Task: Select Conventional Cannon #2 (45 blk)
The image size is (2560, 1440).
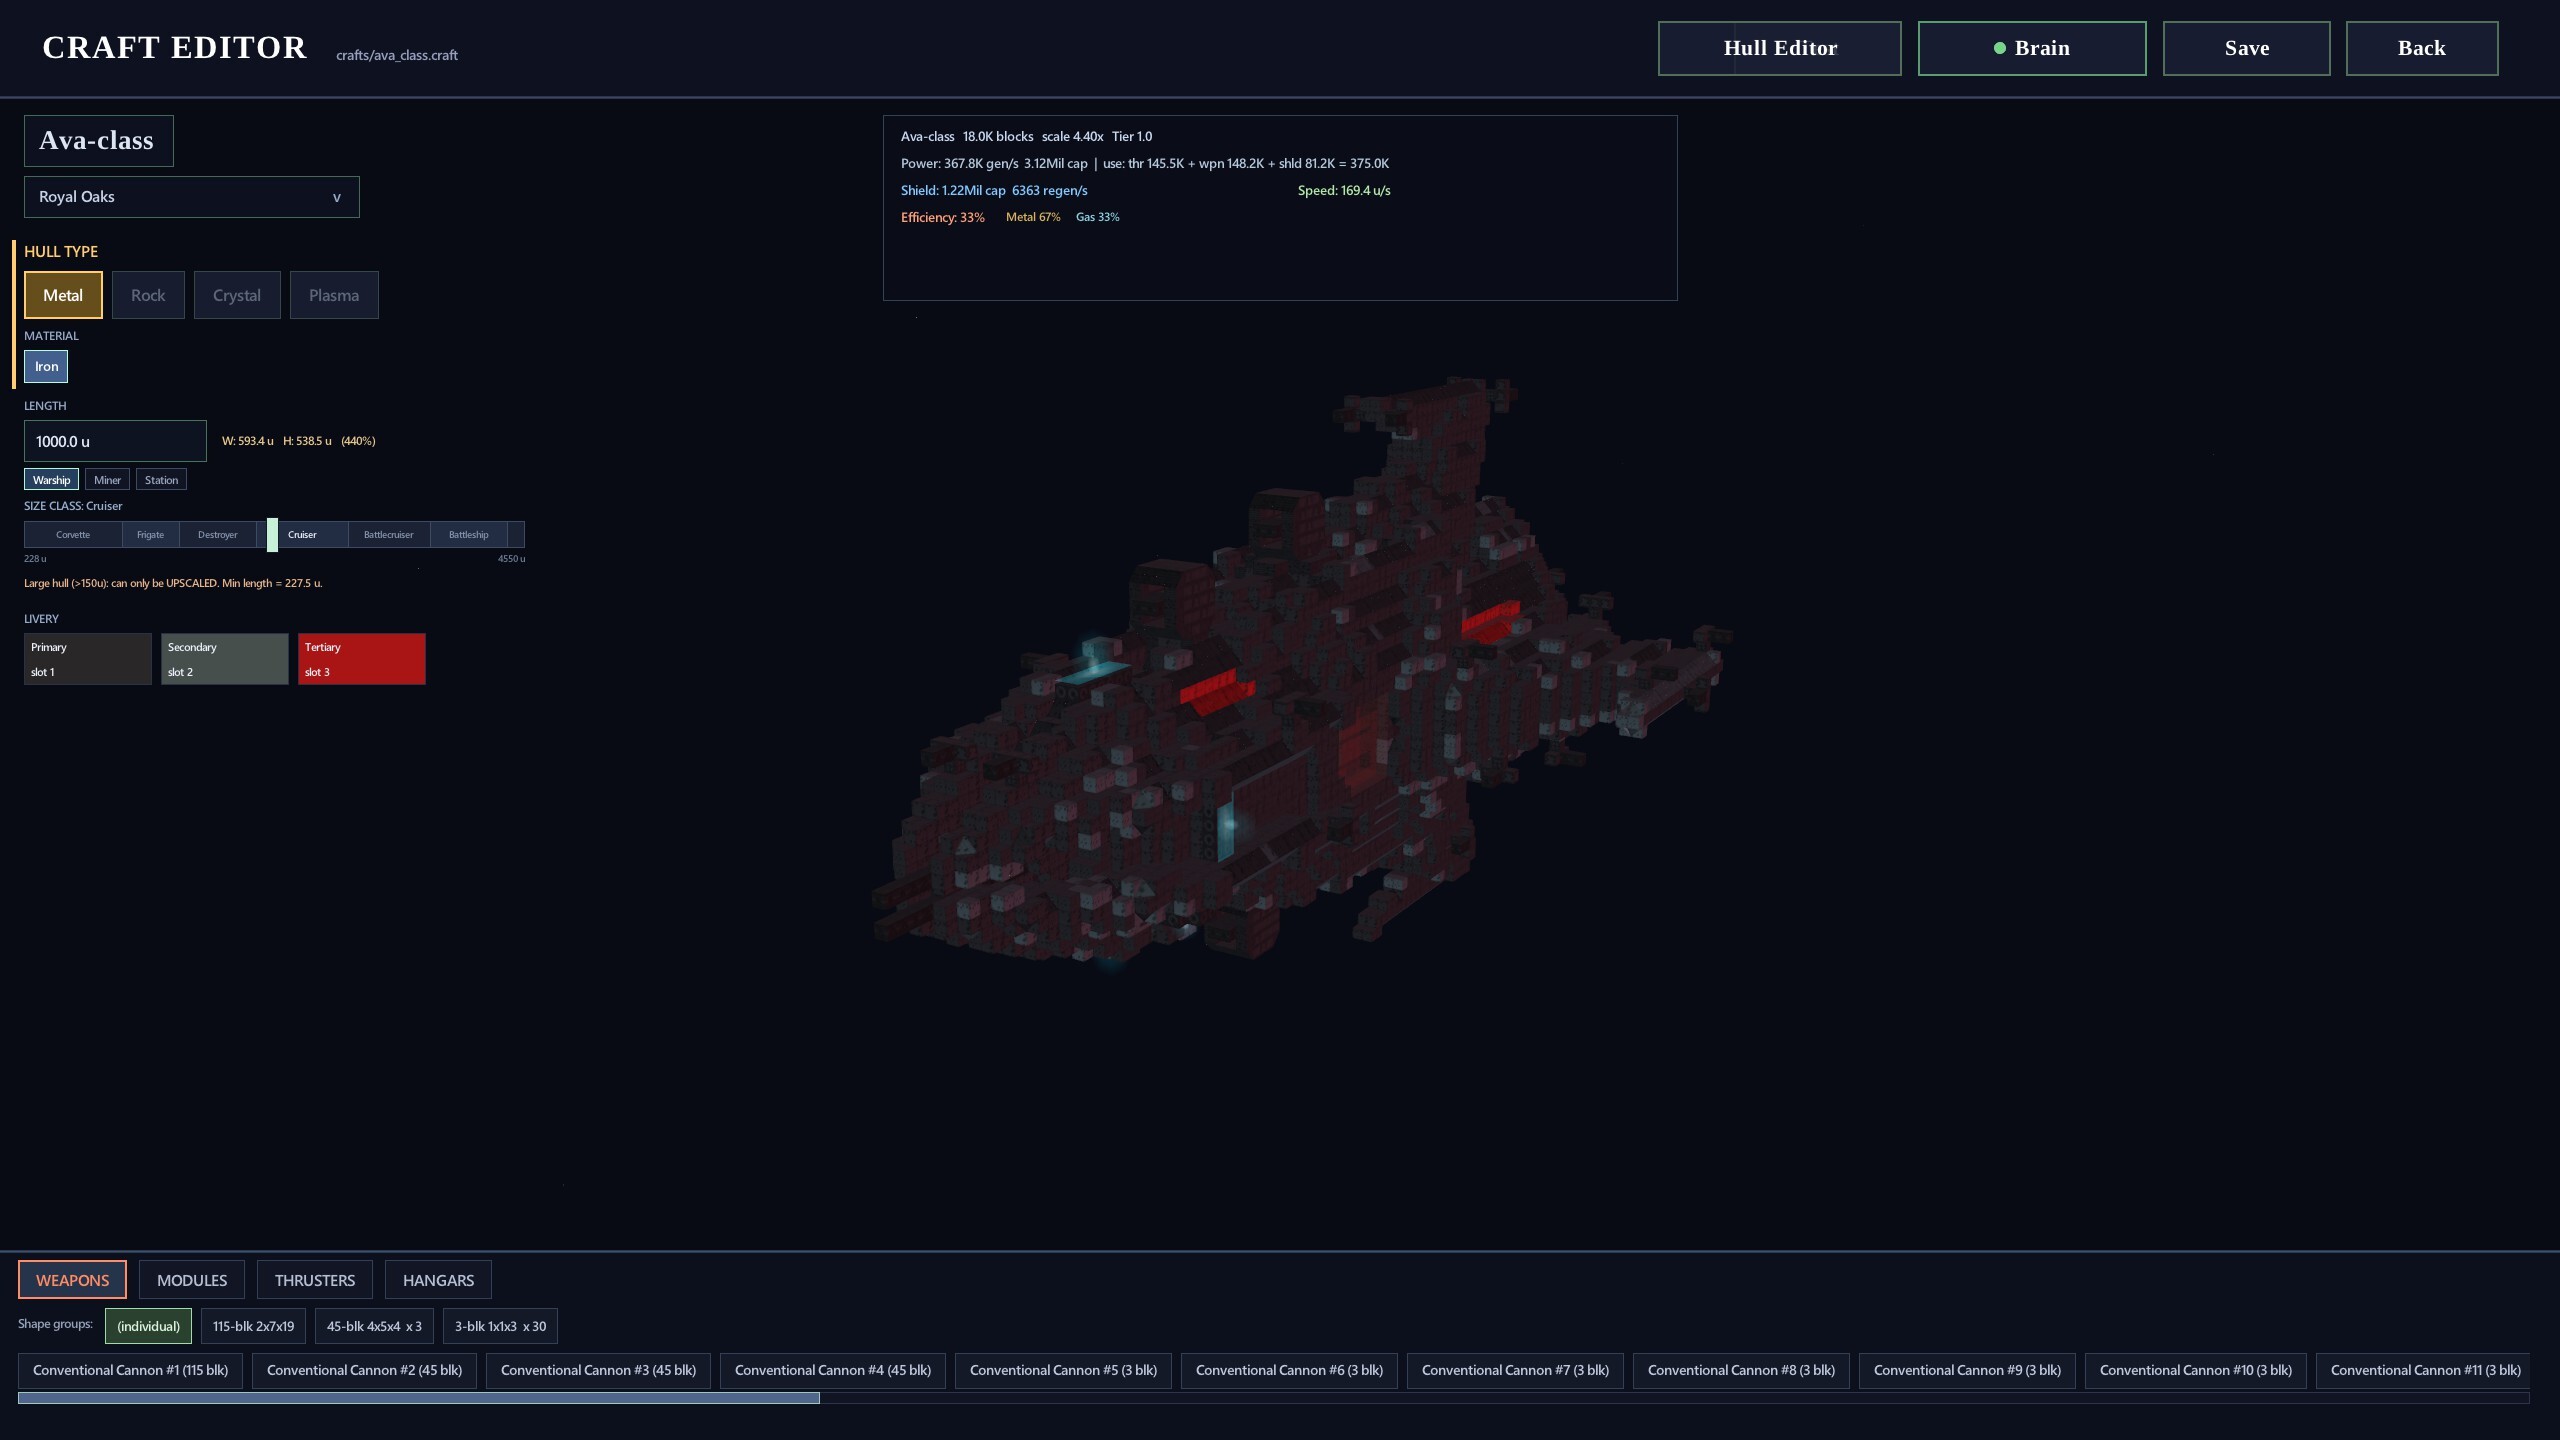Action: coord(364,1370)
